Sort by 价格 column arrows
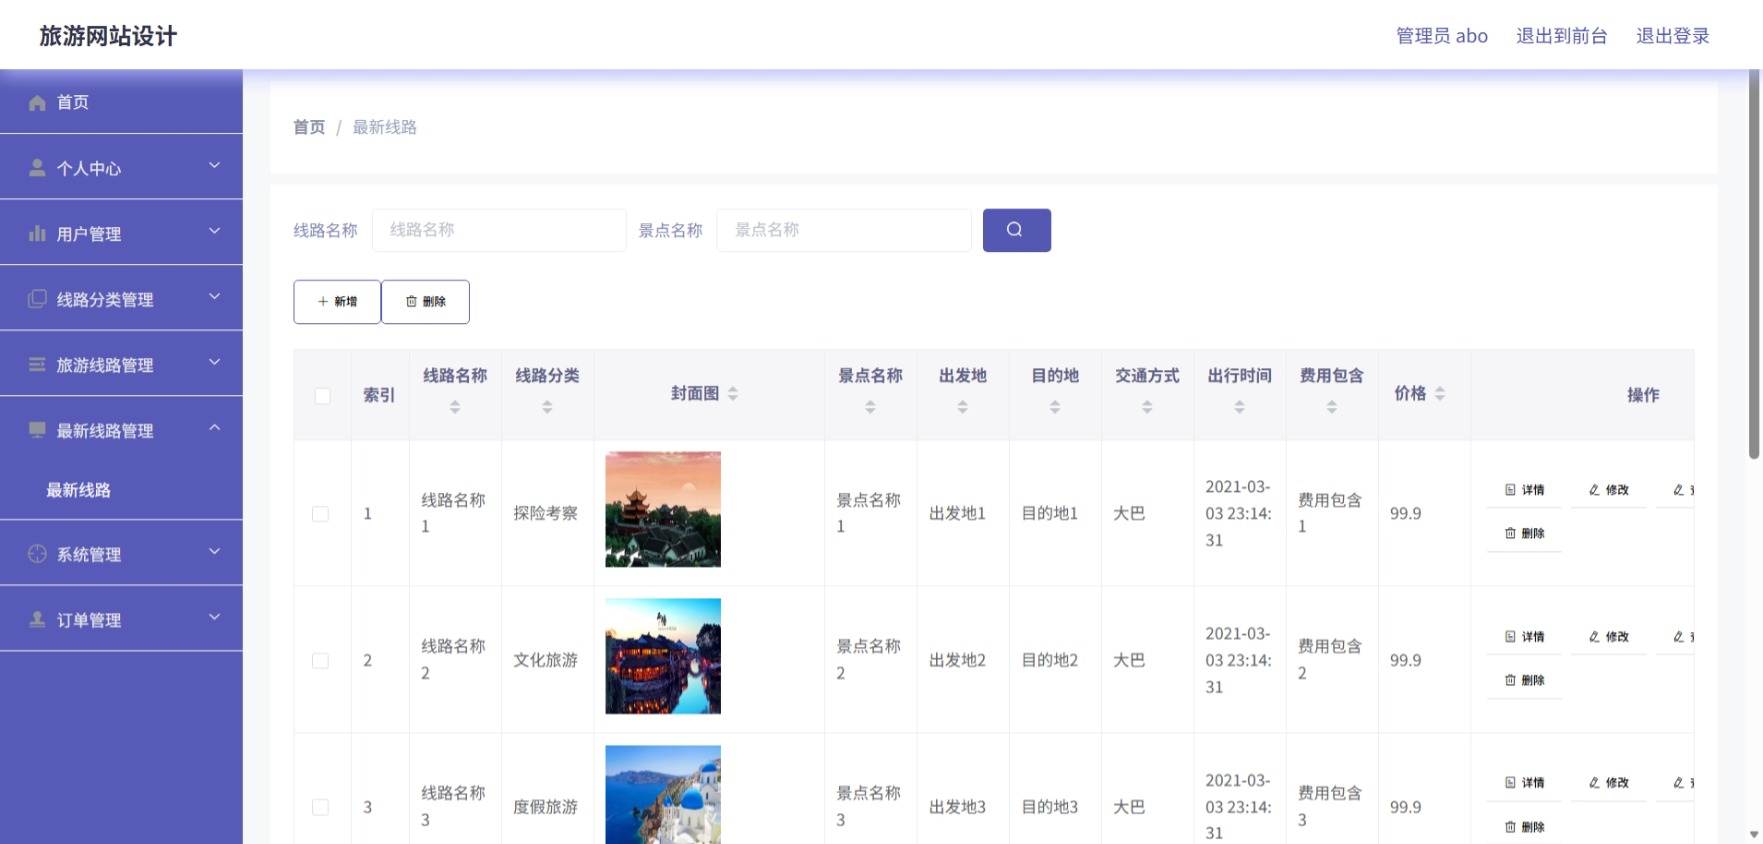 pyautogui.click(x=1440, y=394)
